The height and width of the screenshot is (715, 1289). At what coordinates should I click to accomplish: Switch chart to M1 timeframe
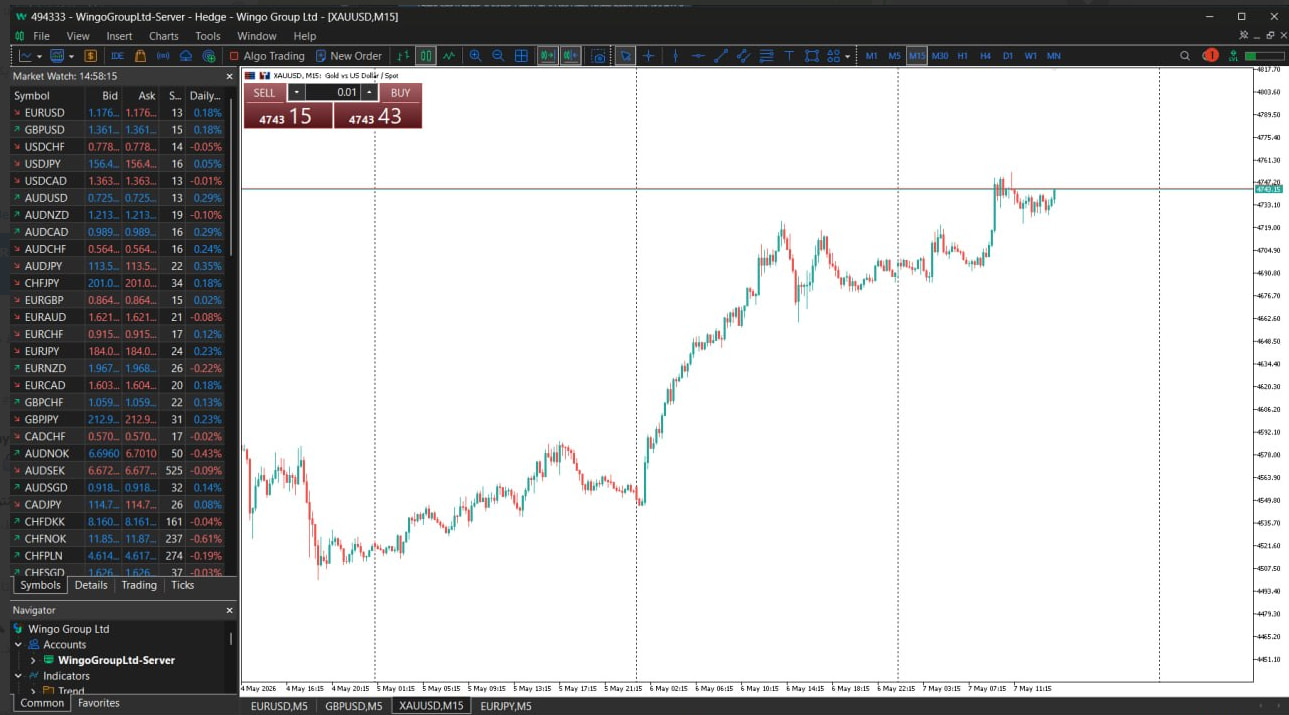(871, 56)
